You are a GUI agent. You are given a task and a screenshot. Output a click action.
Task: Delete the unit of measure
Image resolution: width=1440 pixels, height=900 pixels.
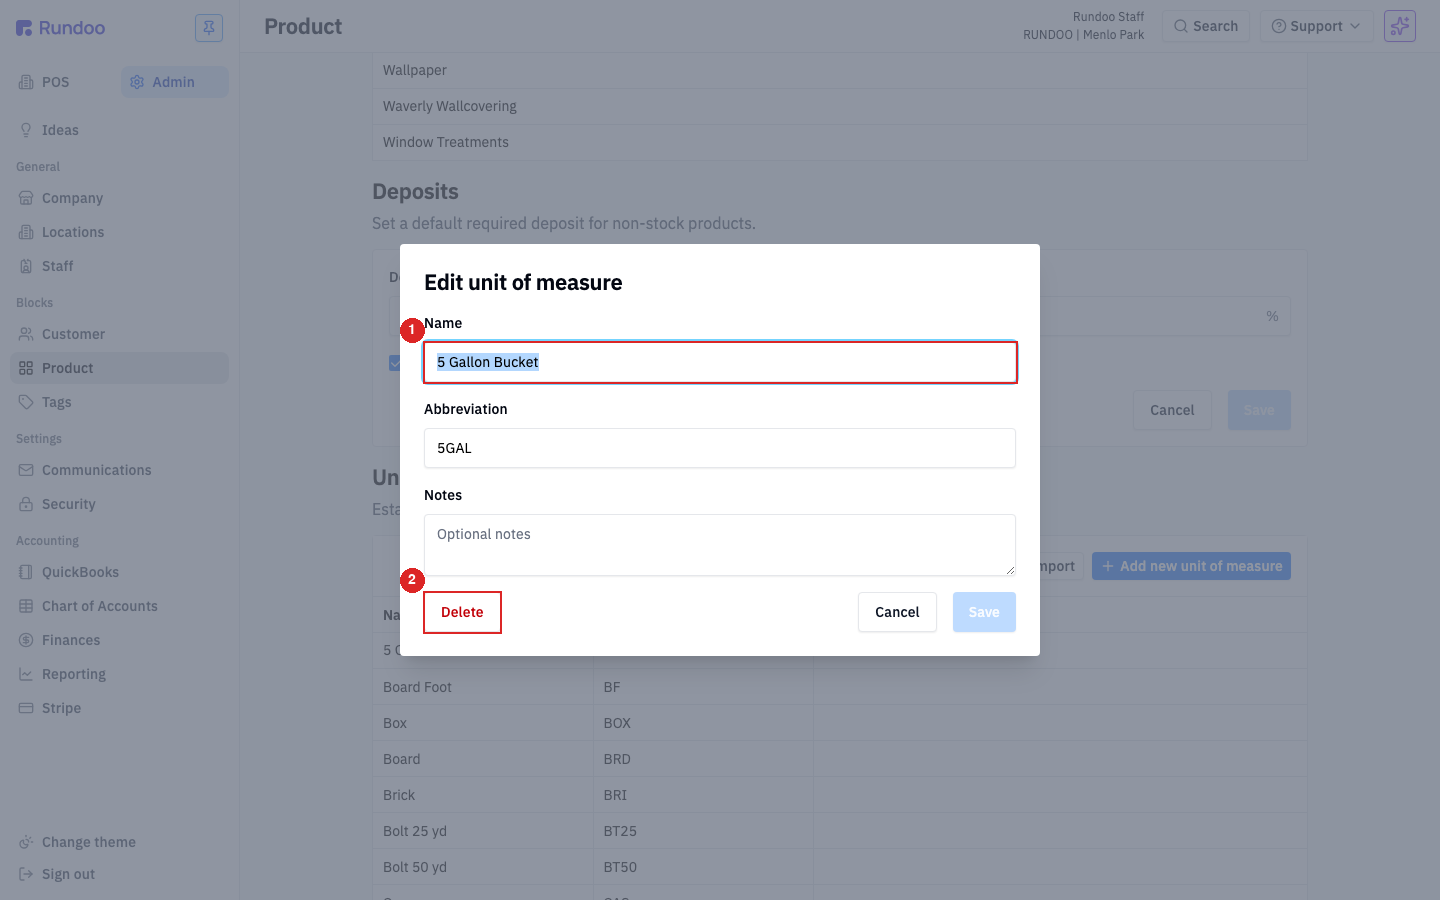(x=462, y=612)
